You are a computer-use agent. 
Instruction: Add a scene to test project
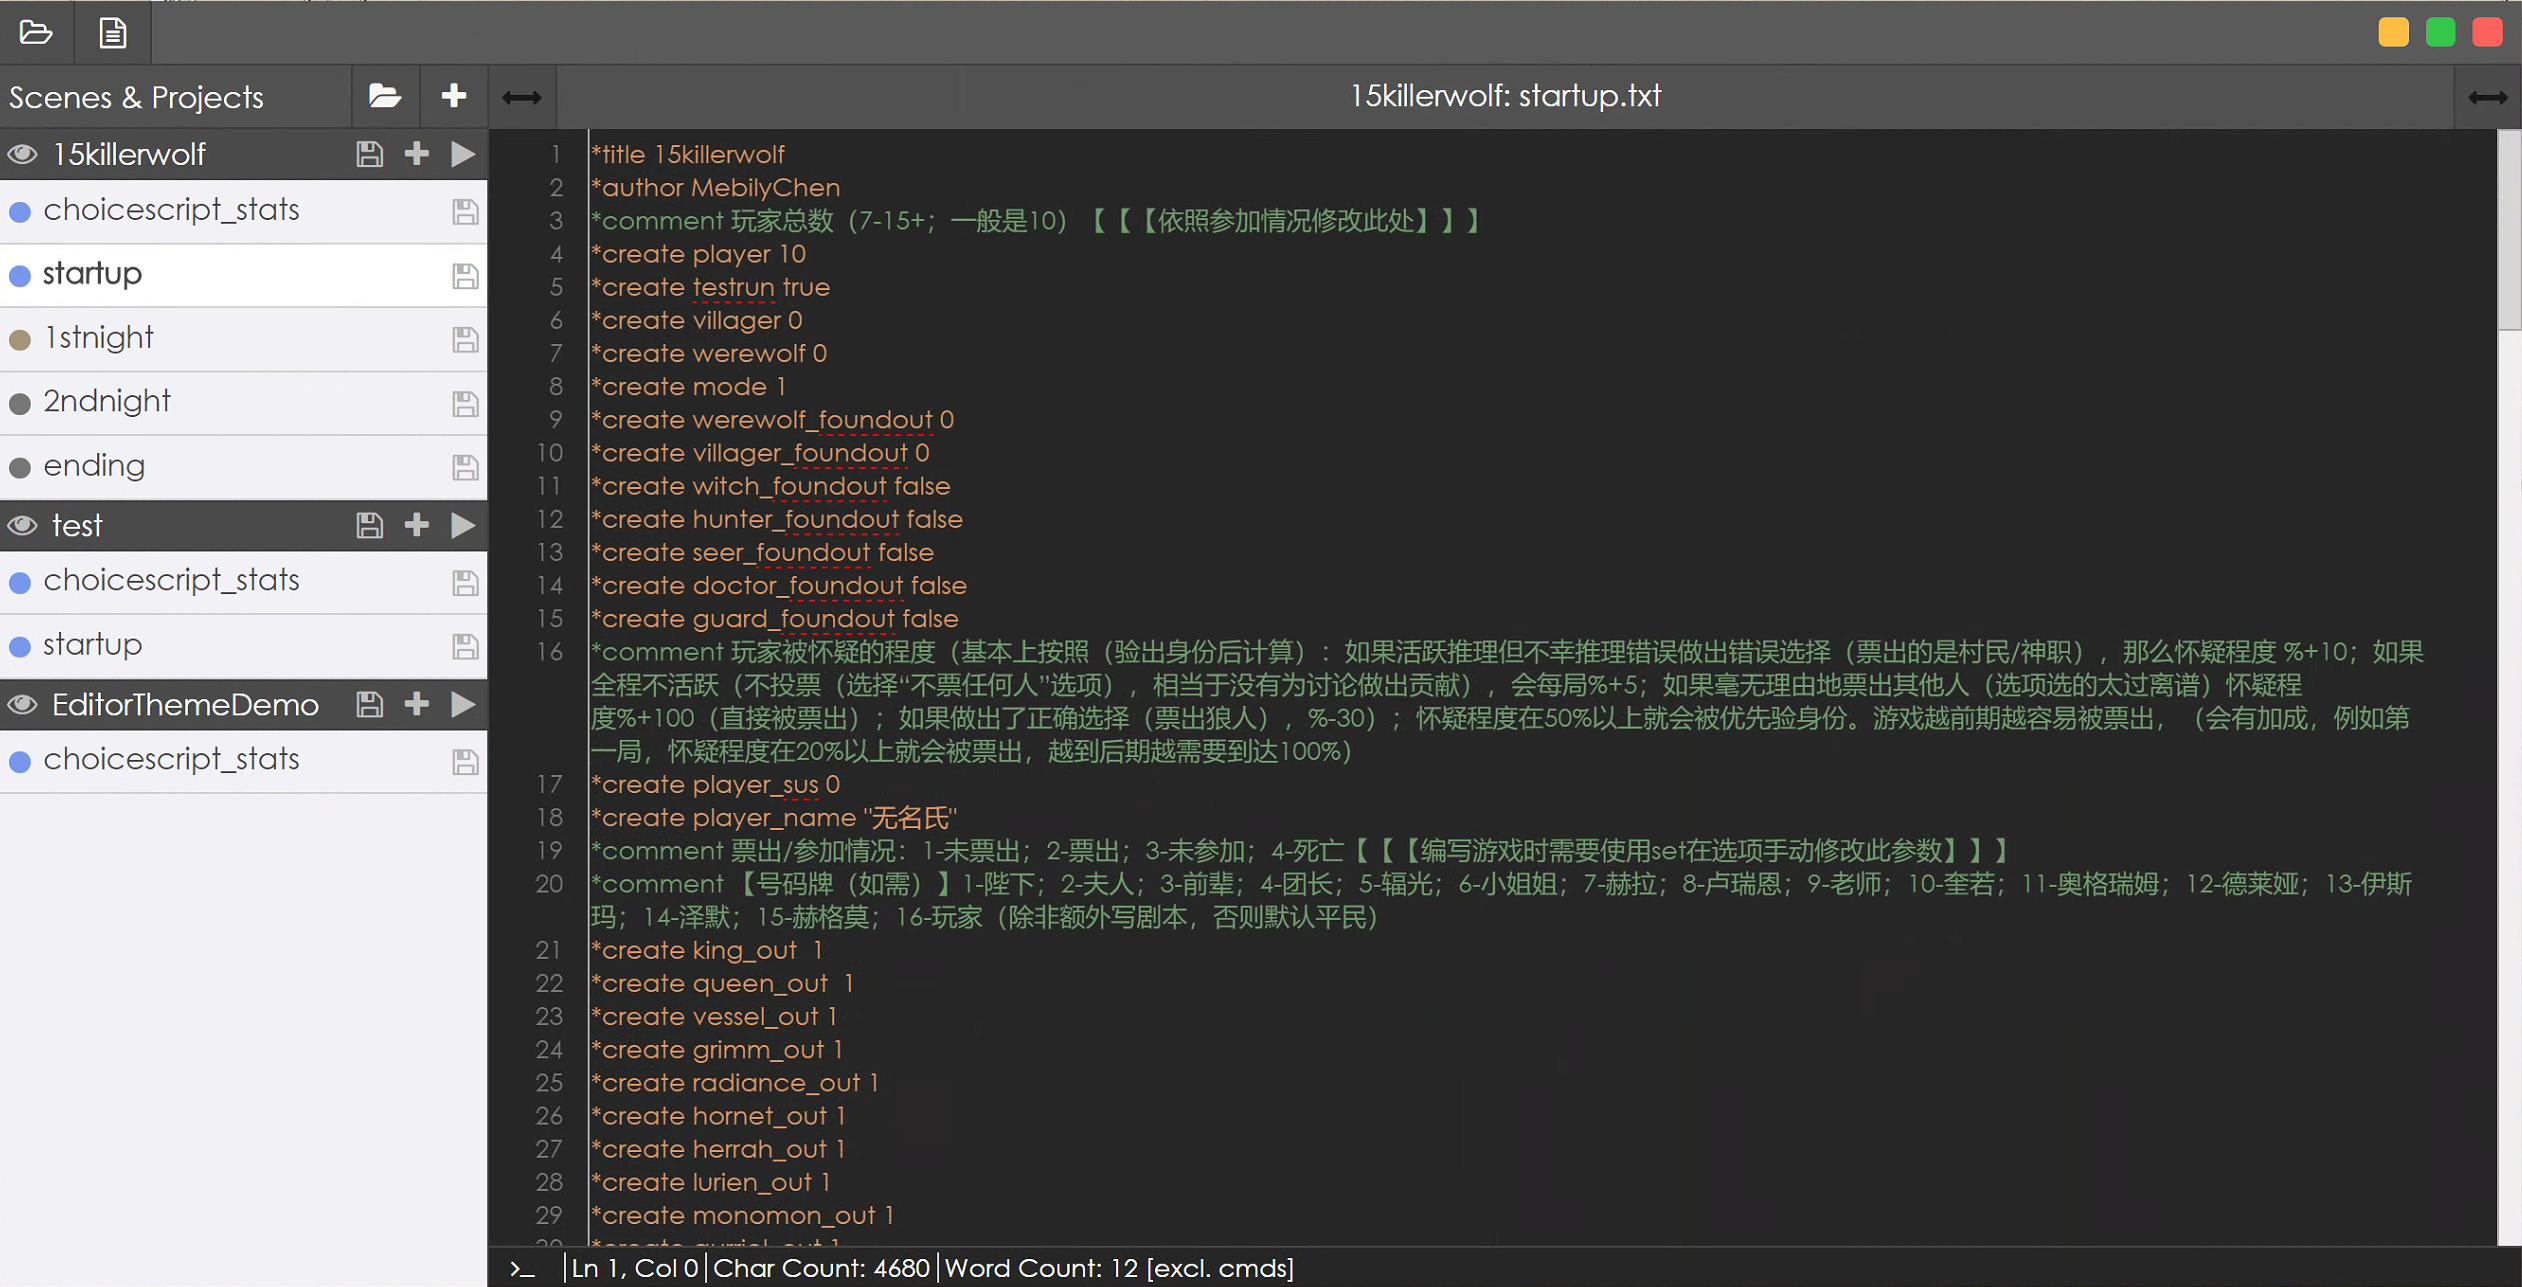point(417,525)
